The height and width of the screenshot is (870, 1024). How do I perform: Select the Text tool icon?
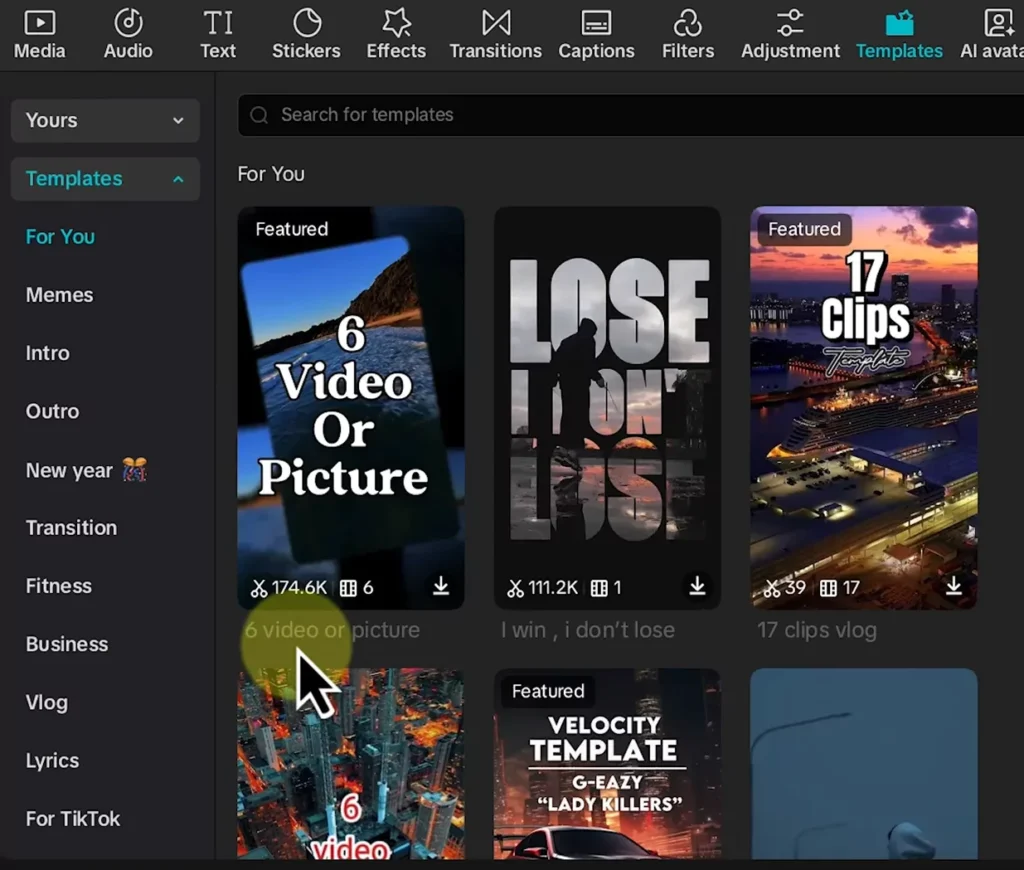(x=217, y=23)
